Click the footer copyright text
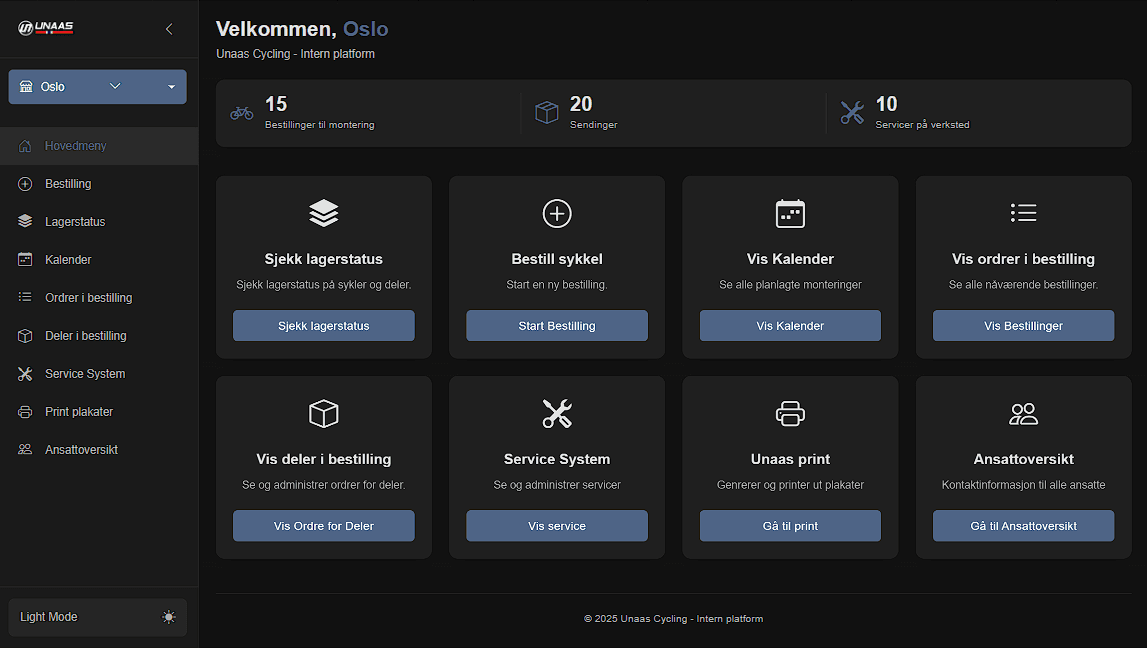This screenshot has width=1147, height=648. click(x=673, y=619)
